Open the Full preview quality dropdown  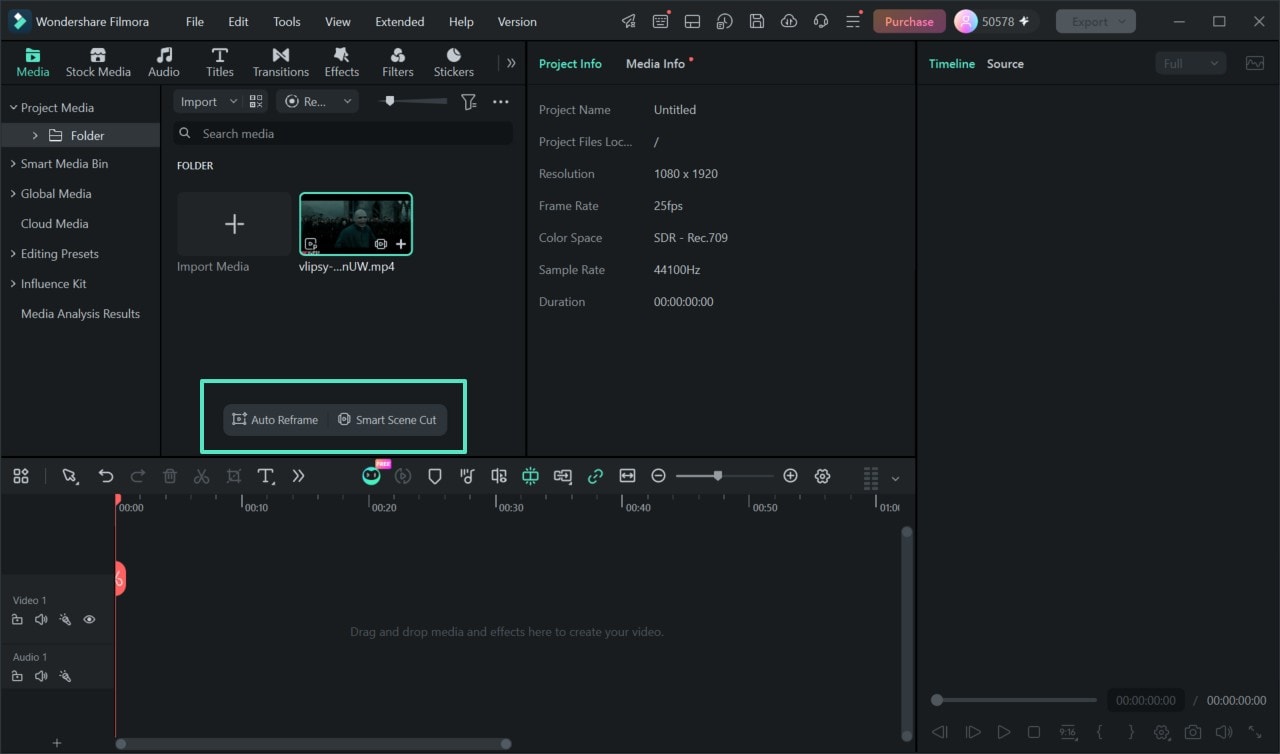coord(1190,64)
